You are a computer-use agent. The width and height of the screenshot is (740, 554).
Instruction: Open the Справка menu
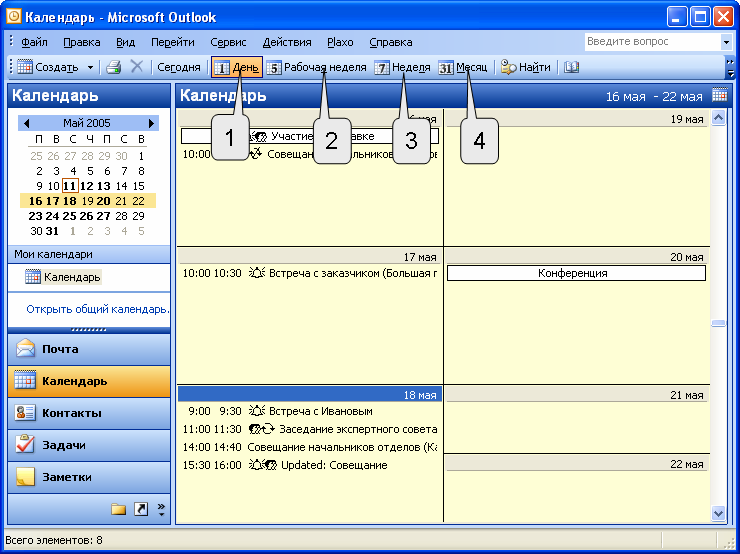point(391,42)
